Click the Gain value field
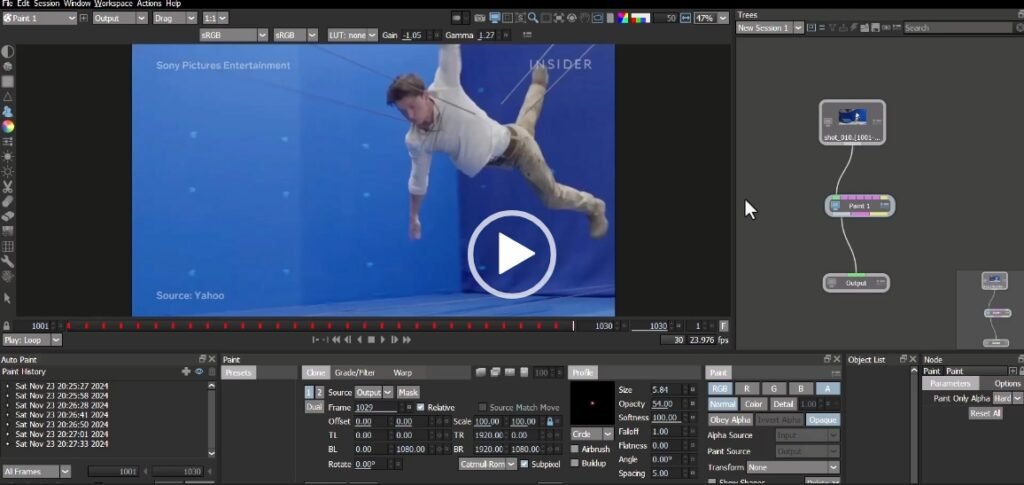 click(x=415, y=35)
